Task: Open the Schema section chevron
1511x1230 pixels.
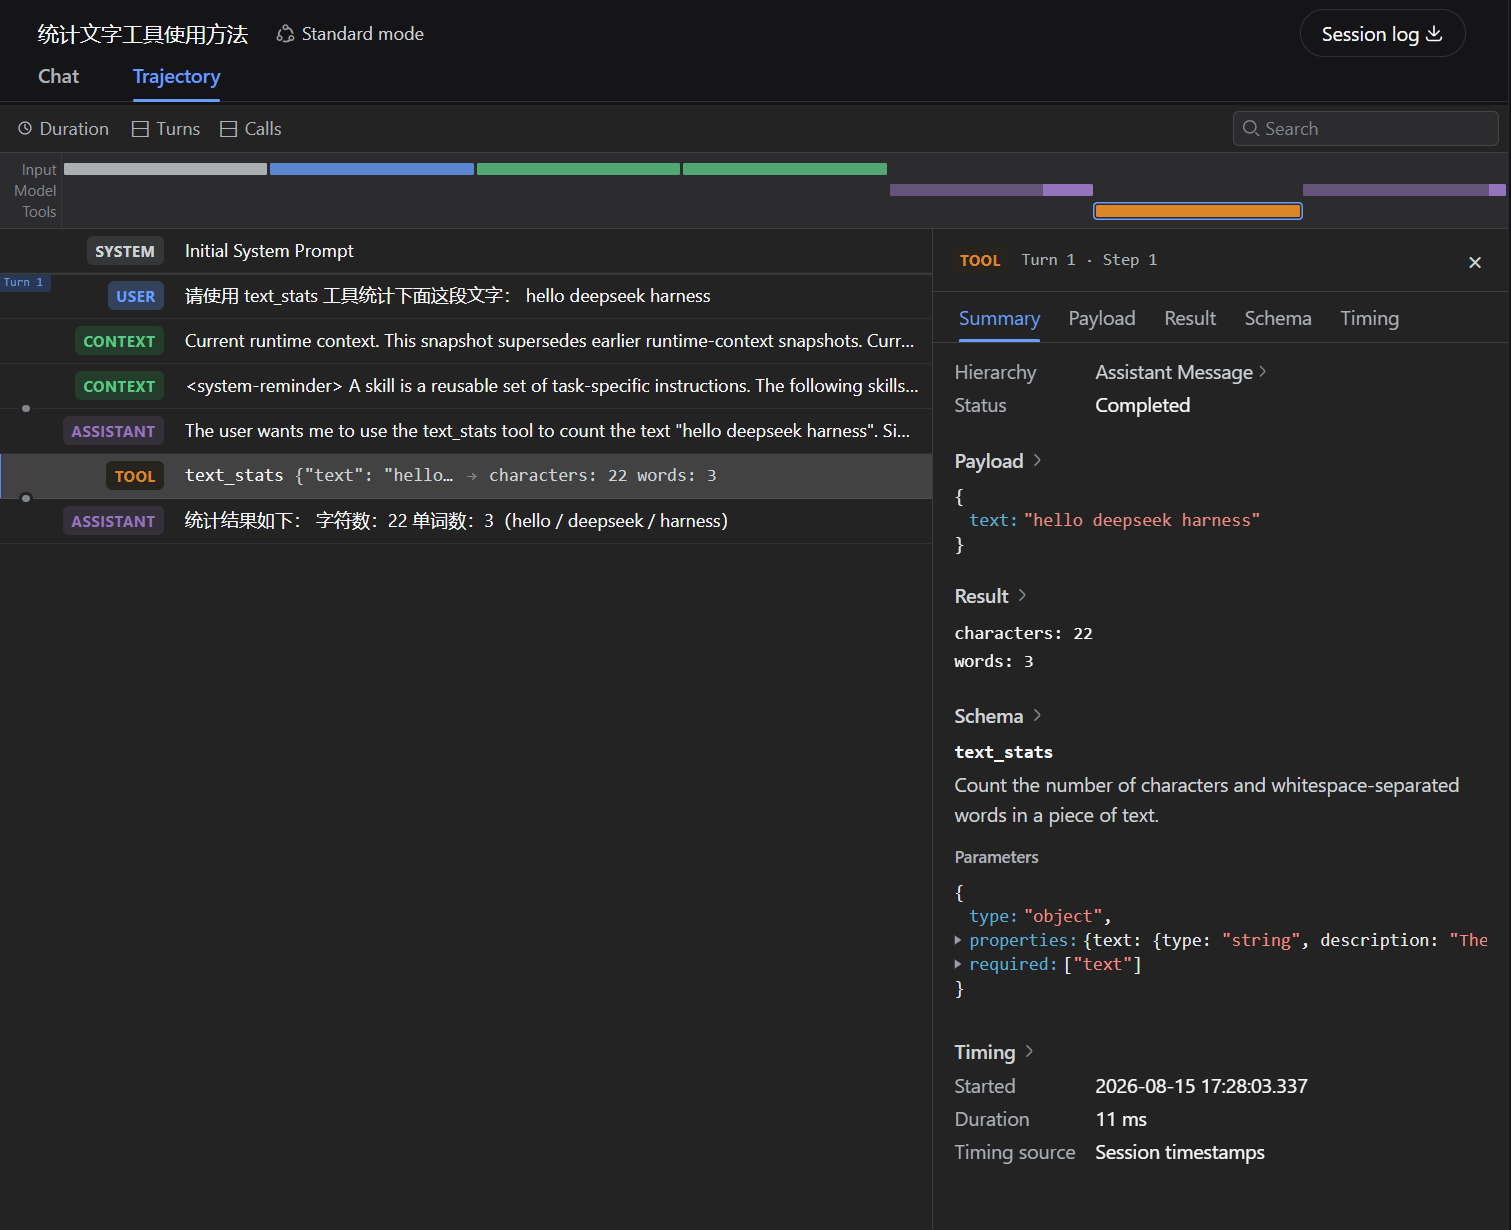Action: click(x=1037, y=715)
